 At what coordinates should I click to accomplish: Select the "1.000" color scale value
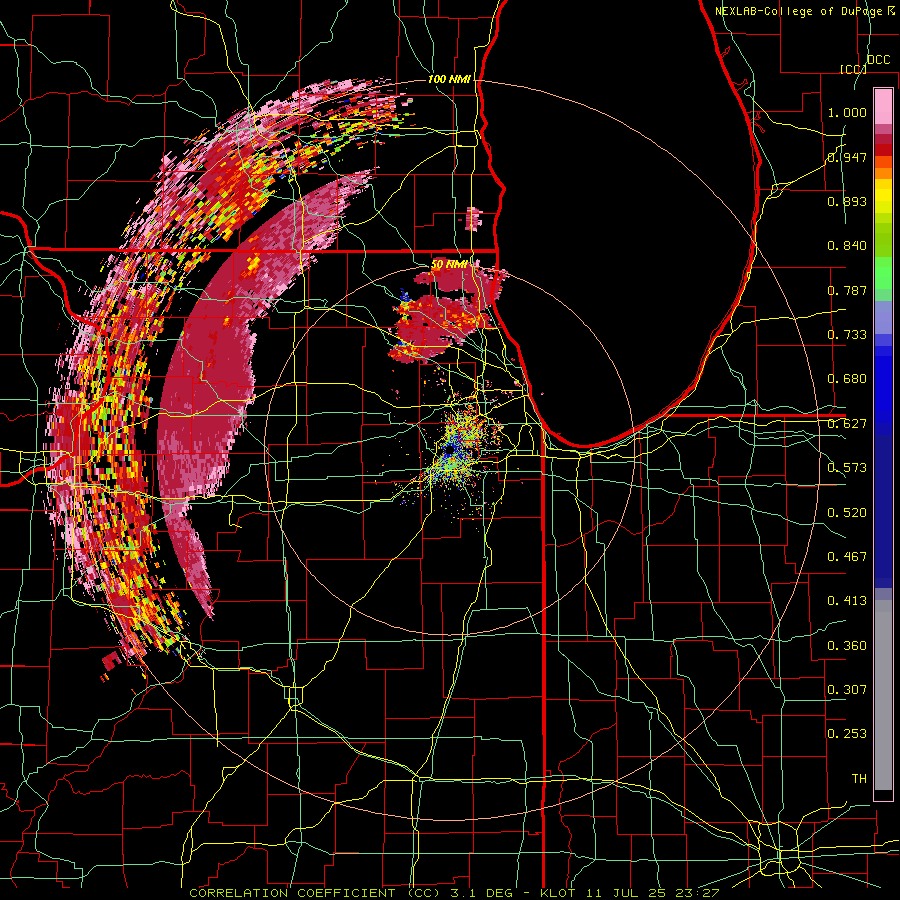(847, 112)
